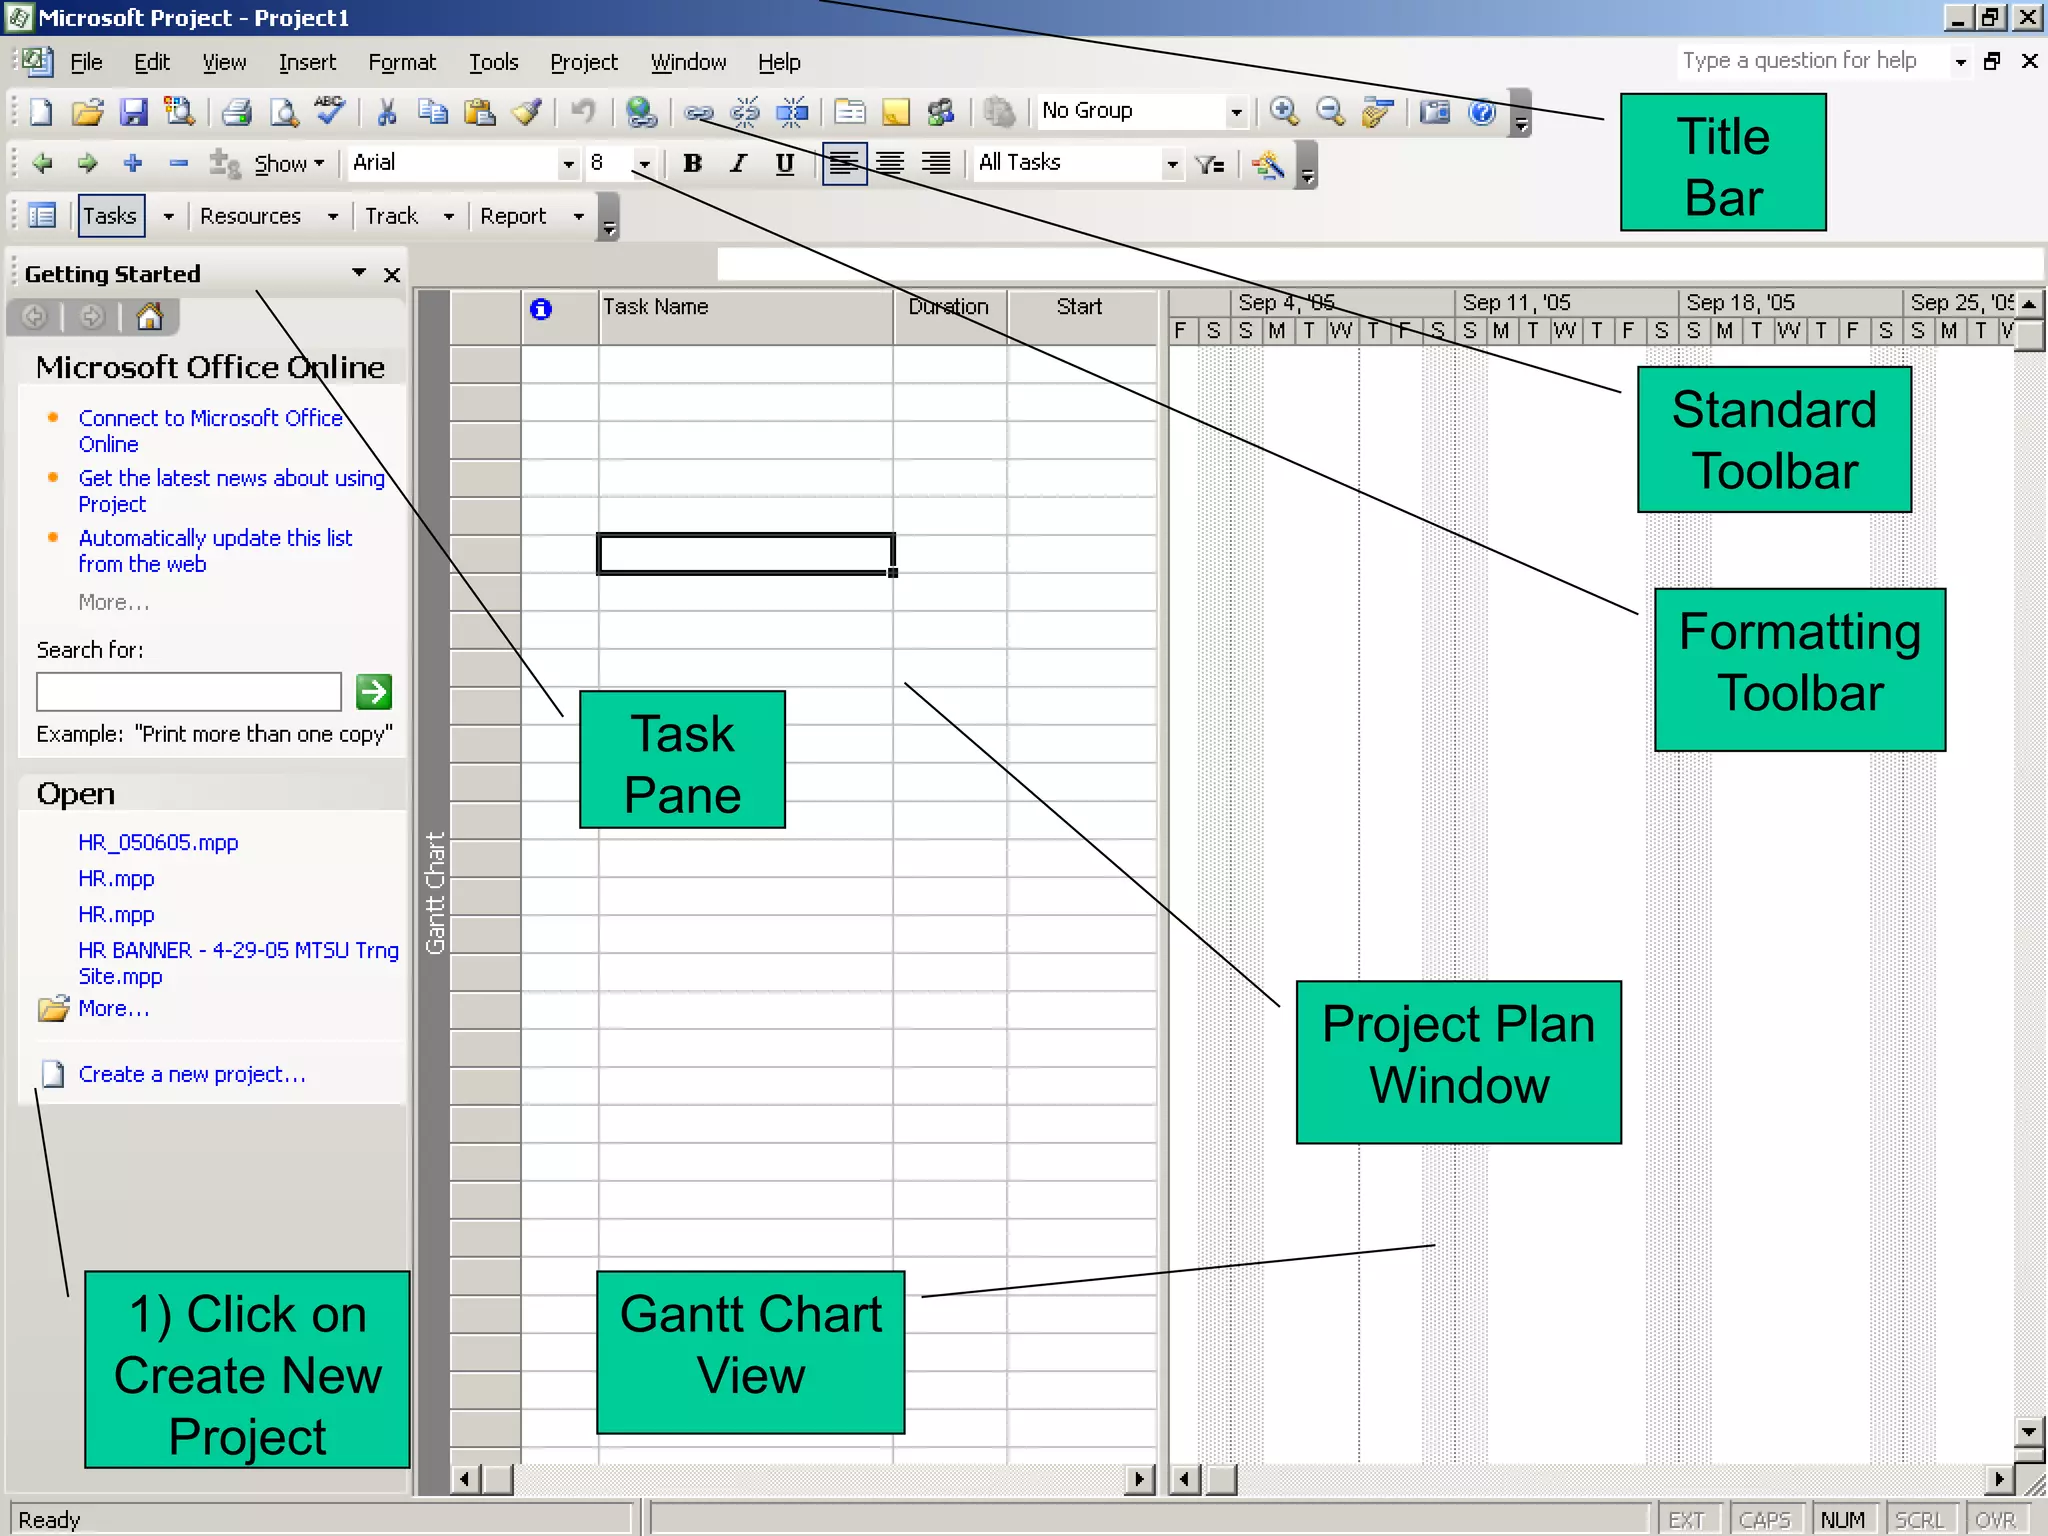This screenshot has height=1536, width=2048.
Task: Click the Go To Selected Task icon
Action: [x=1377, y=112]
